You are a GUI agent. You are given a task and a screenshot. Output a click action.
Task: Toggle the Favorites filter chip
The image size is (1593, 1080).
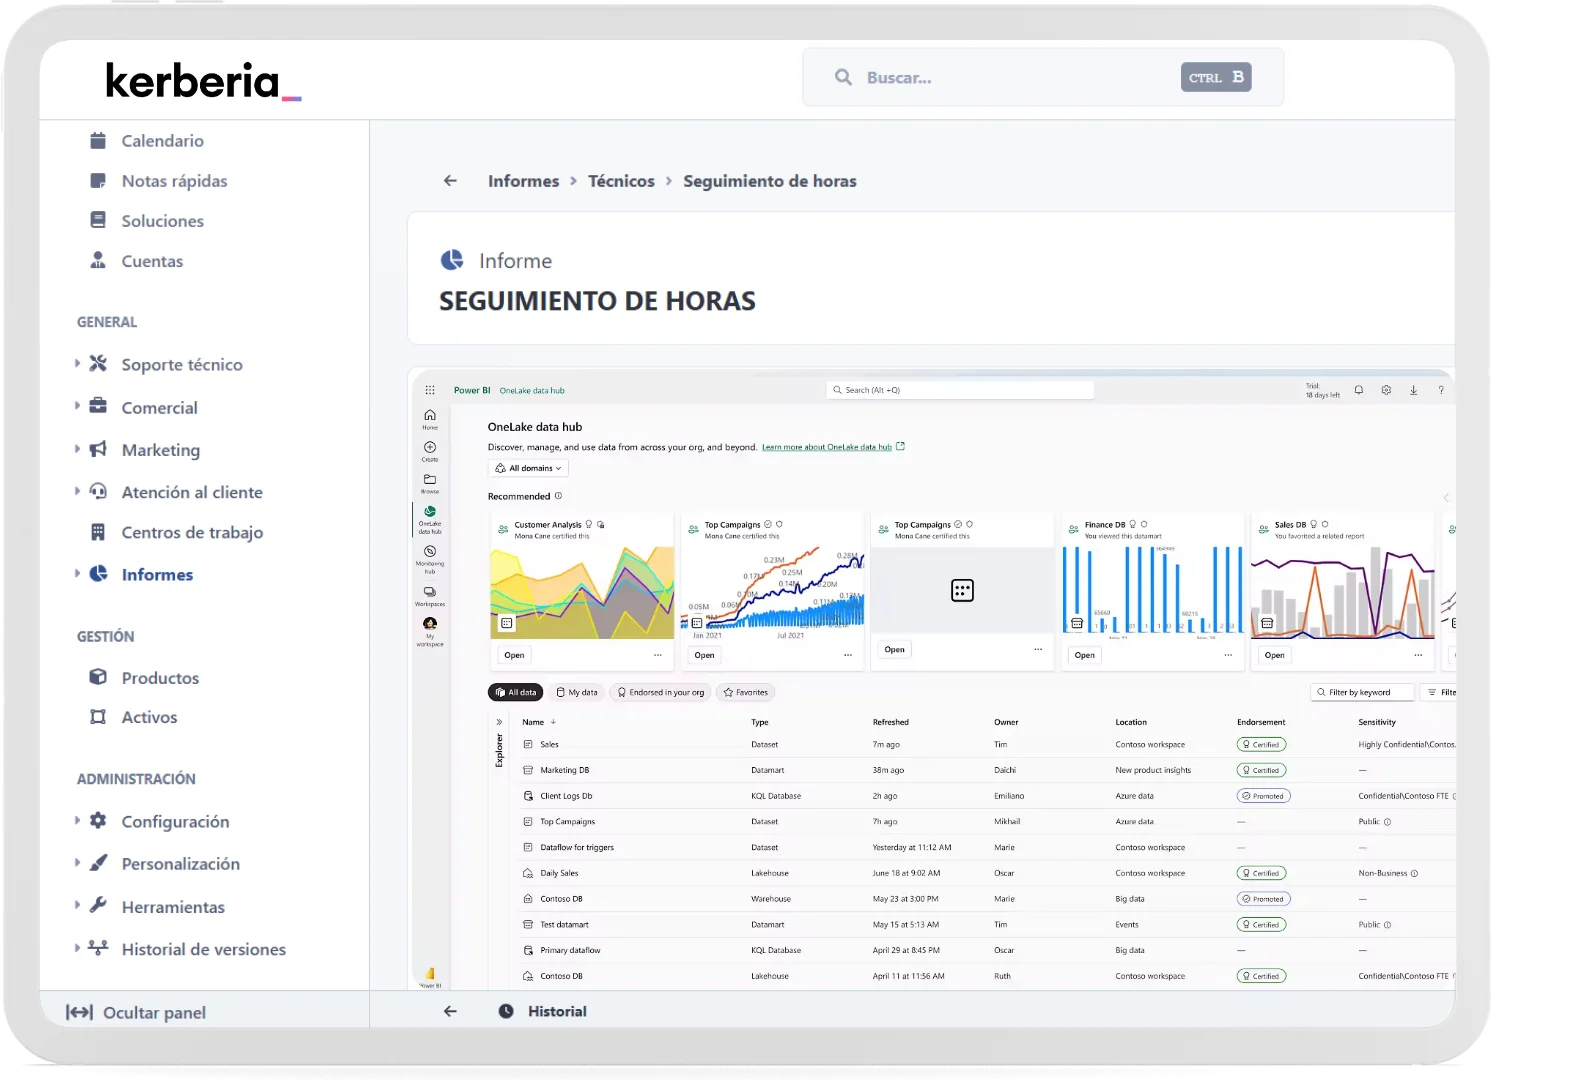746,692
